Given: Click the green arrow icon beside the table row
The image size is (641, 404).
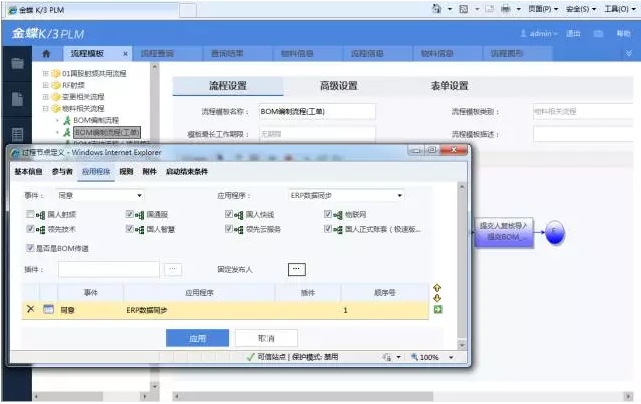Looking at the screenshot, I should click(x=438, y=310).
